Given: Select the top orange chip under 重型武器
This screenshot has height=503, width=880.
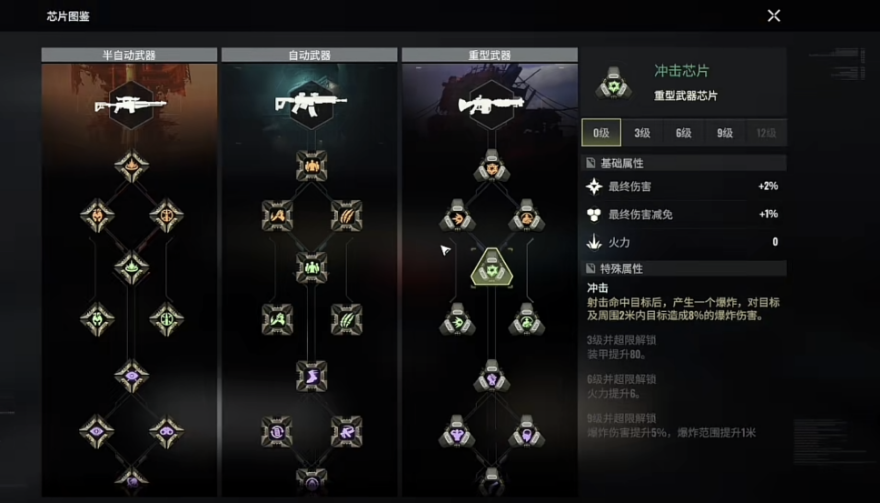Looking at the screenshot, I should [492, 166].
